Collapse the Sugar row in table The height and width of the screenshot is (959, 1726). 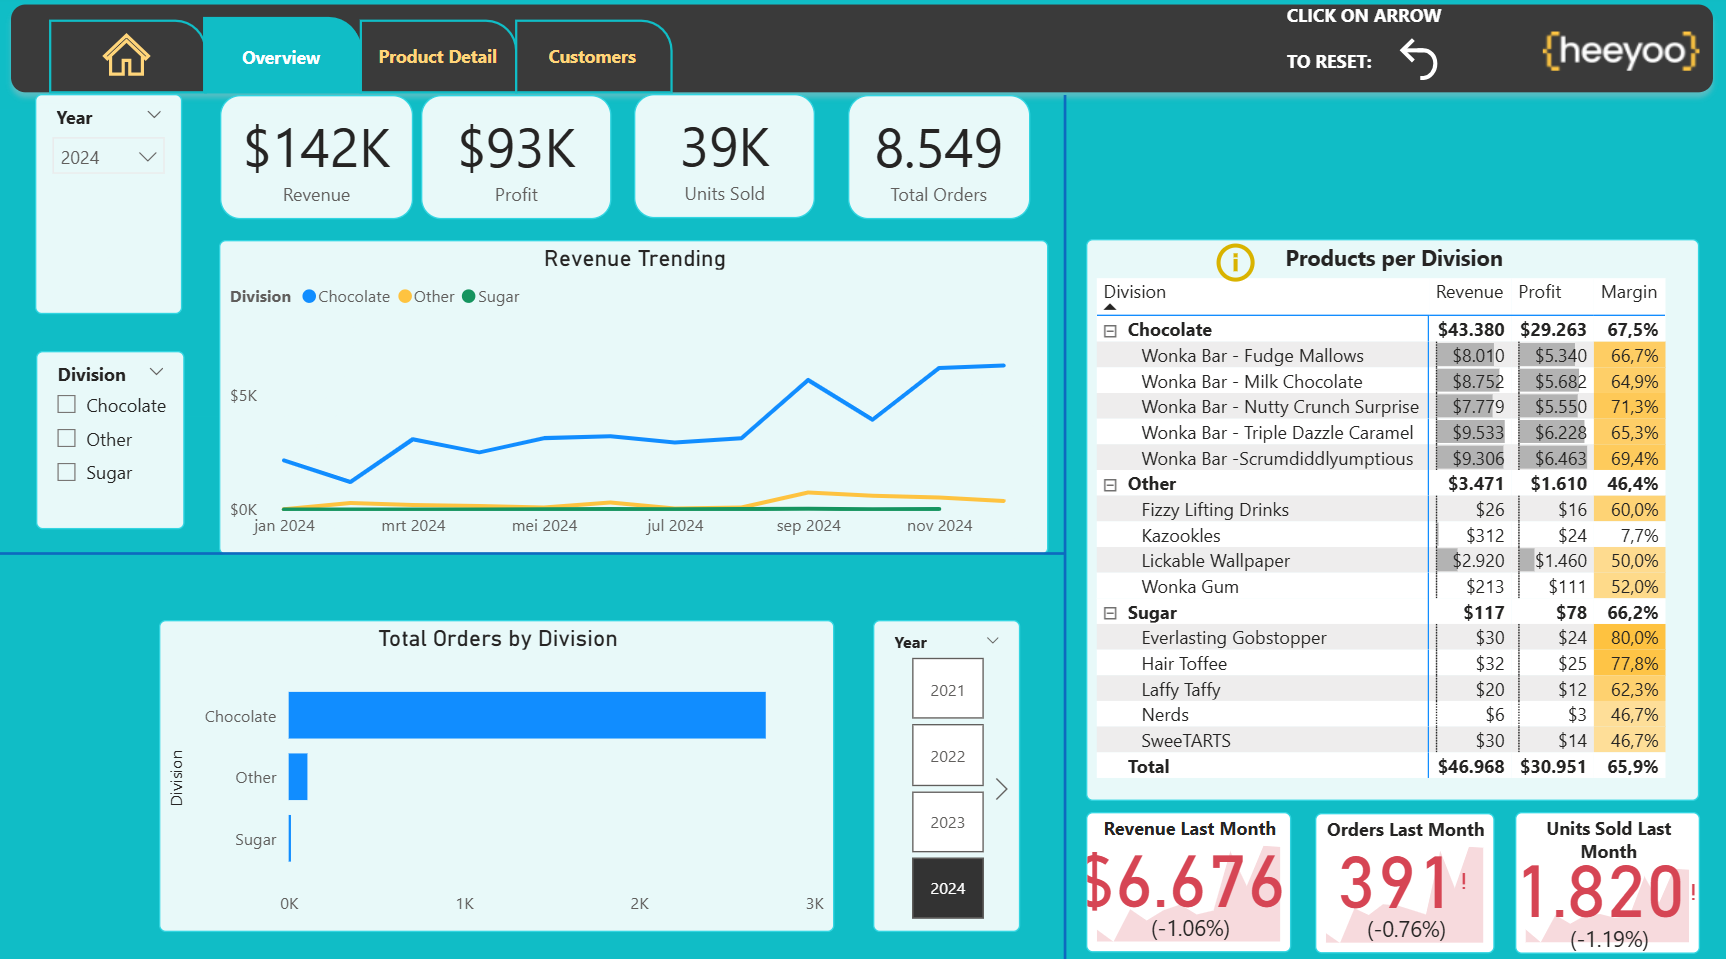(1110, 613)
